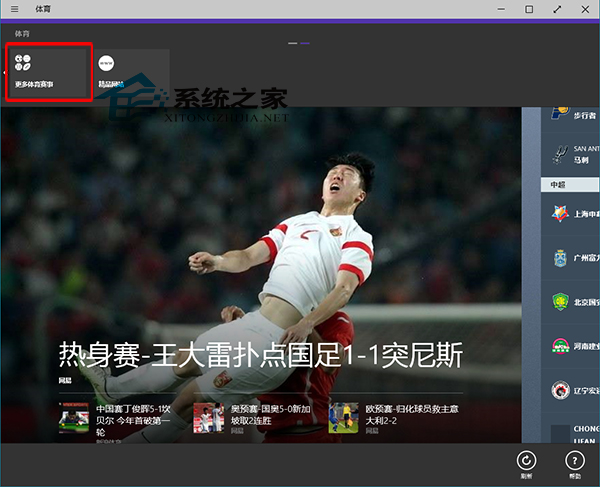Read article 奥预赛-国奥5-0新加坡取2连胜
This screenshot has height=487, width=600.
tap(271, 415)
